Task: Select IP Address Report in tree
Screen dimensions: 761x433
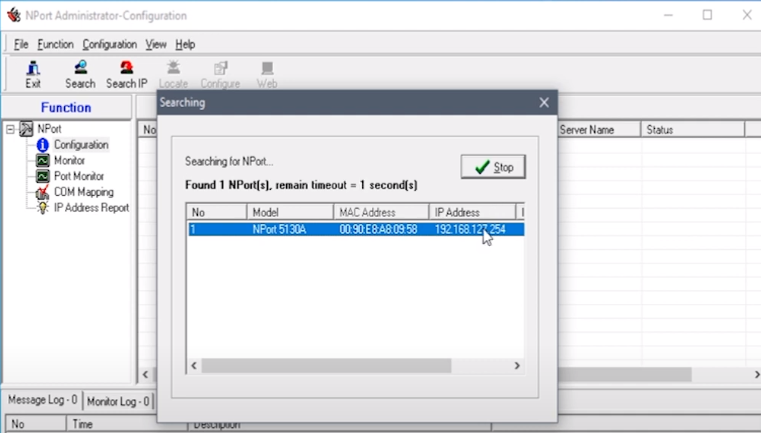Action: pos(91,208)
